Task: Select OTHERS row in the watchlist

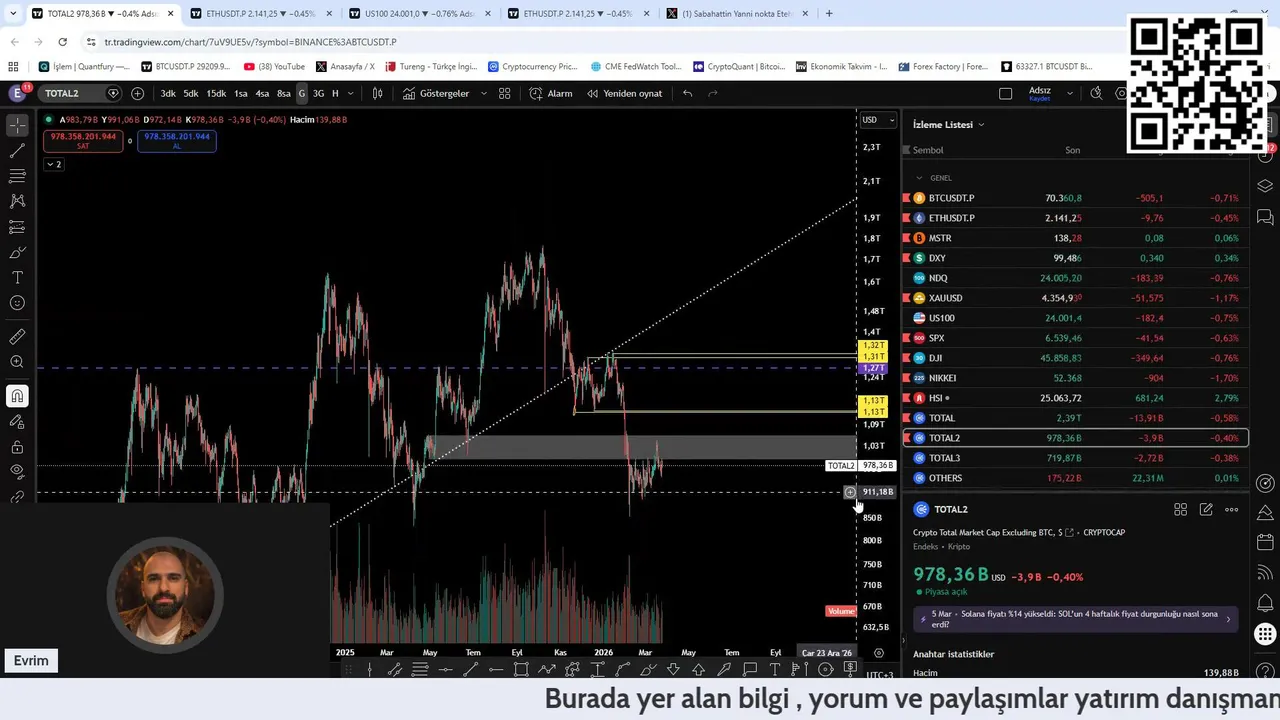Action: point(1075,478)
